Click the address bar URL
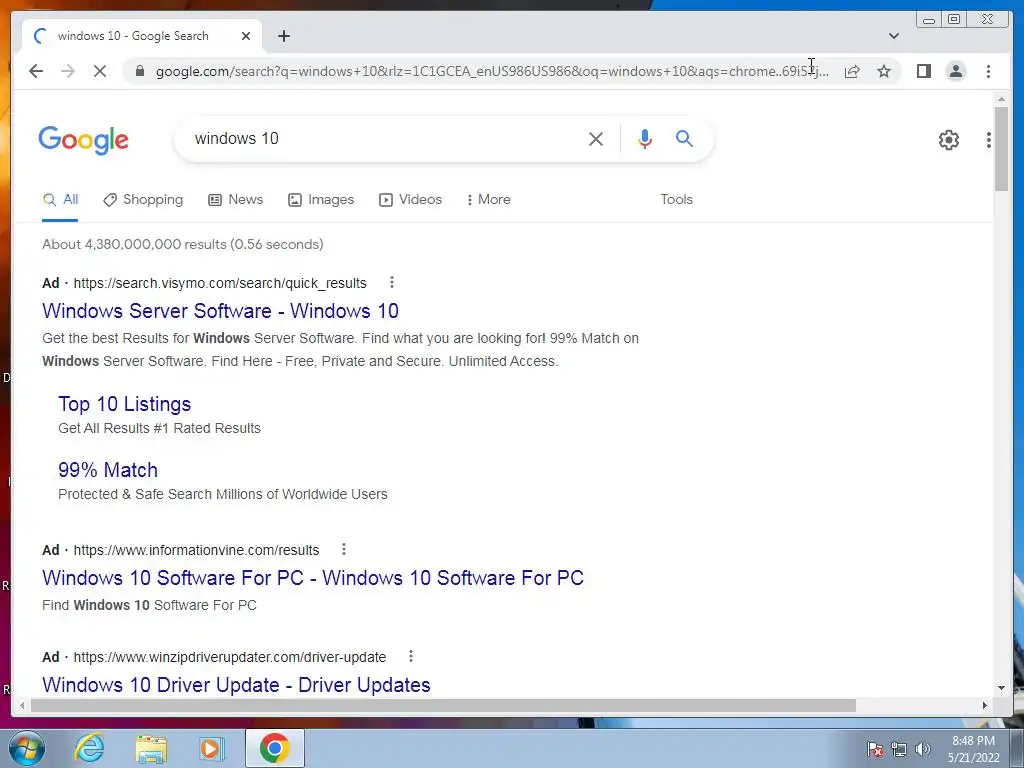The image size is (1024, 768). pyautogui.click(x=492, y=71)
